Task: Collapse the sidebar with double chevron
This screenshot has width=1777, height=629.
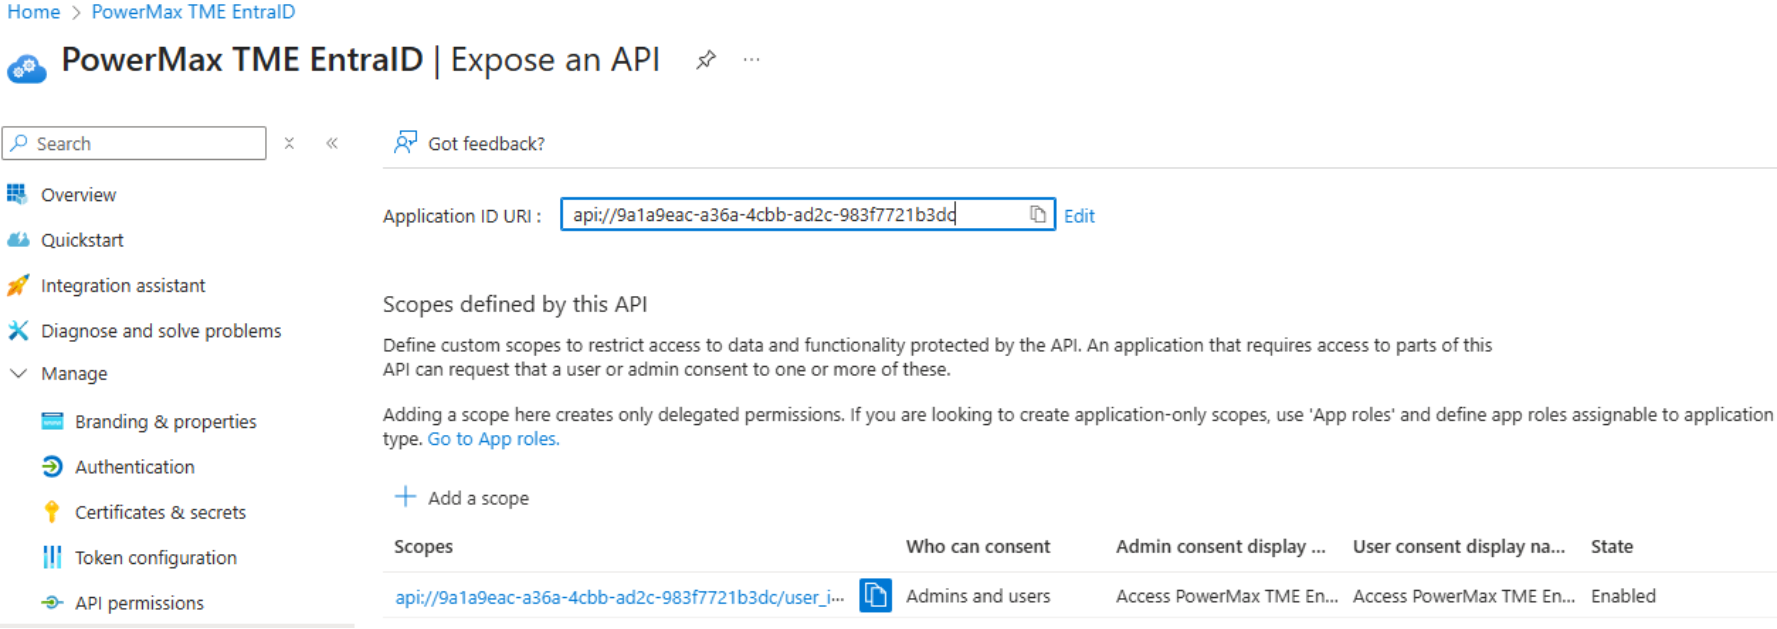Action: tap(332, 143)
